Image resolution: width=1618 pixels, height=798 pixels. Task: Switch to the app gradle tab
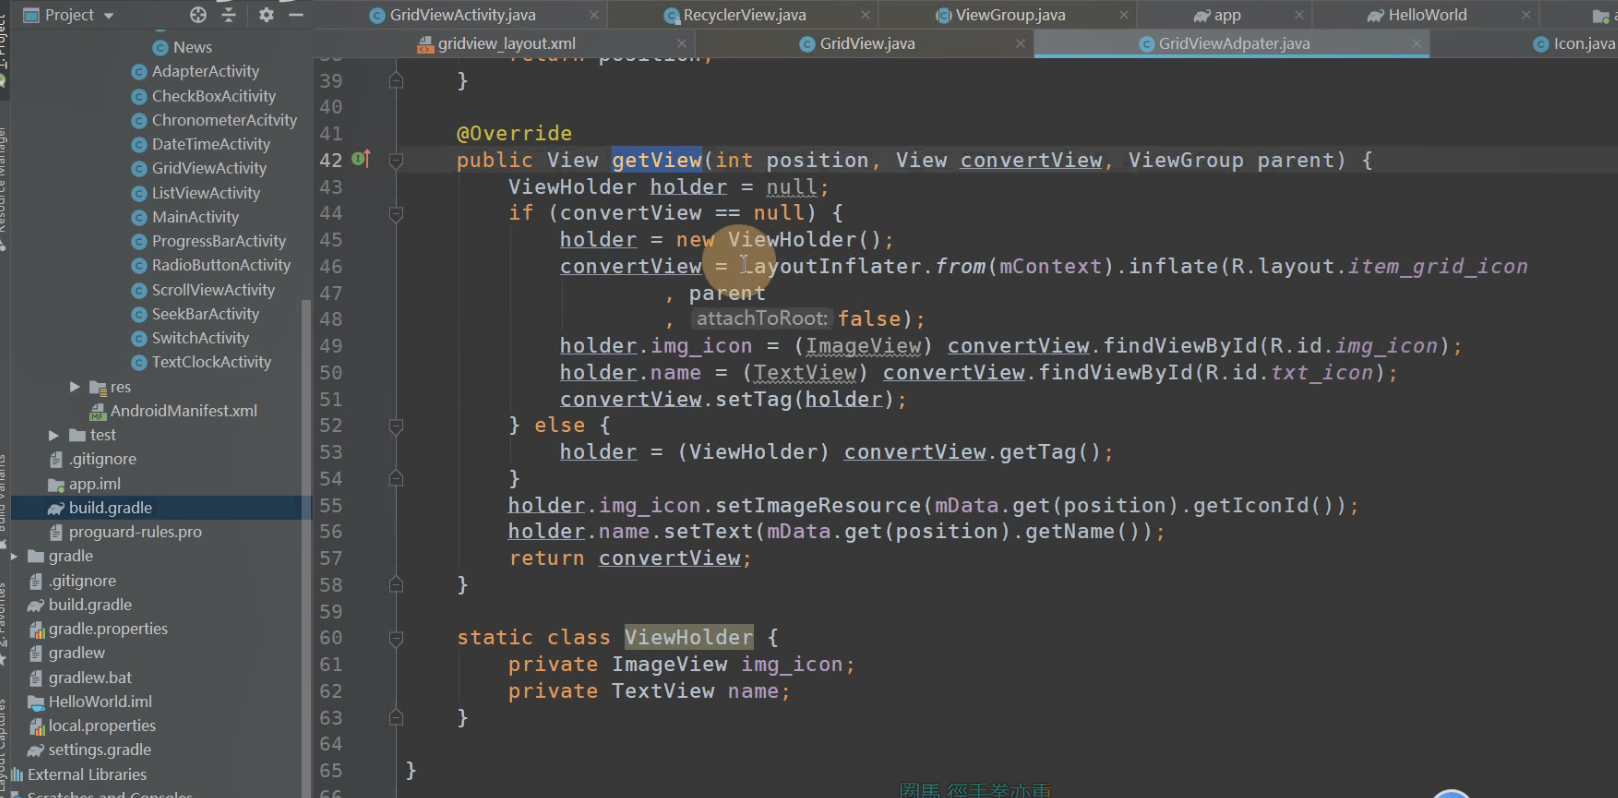(x=1217, y=15)
